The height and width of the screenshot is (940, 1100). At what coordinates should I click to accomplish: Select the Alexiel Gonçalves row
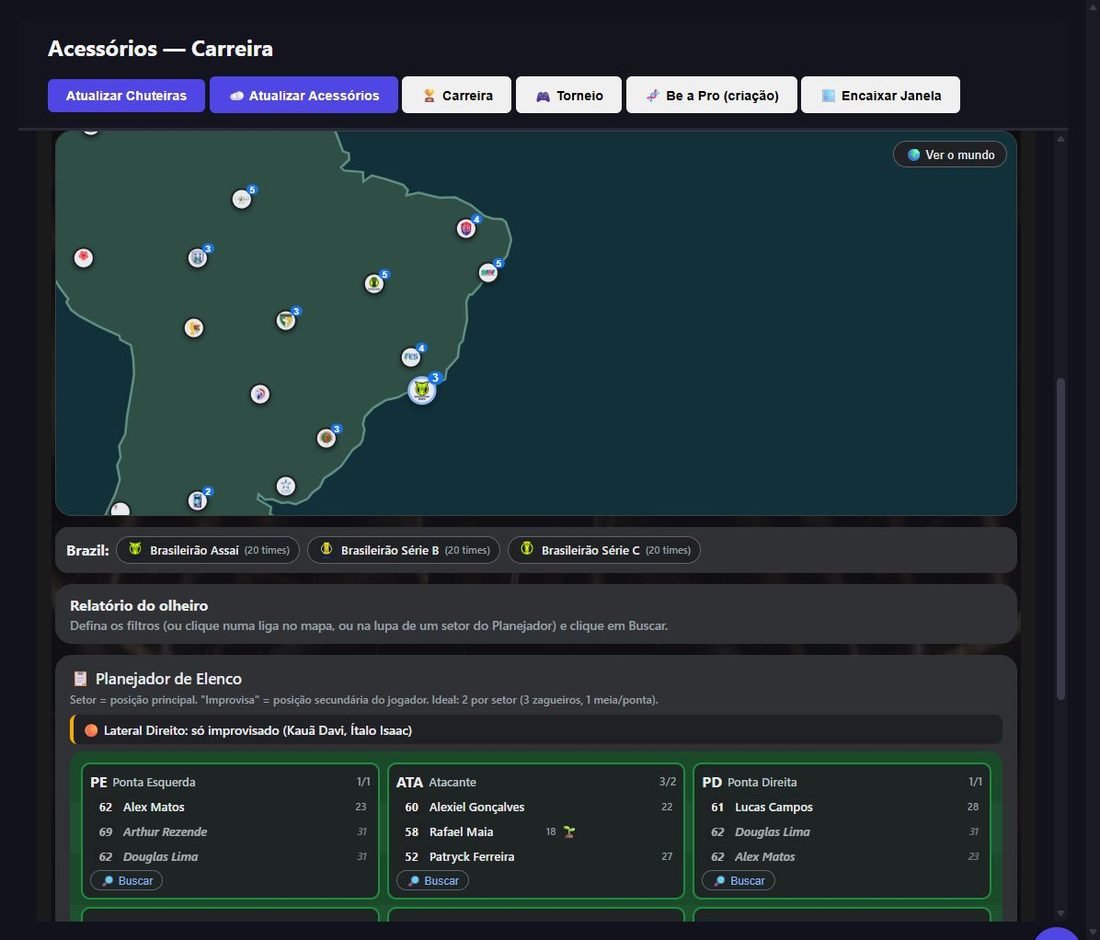click(535, 807)
